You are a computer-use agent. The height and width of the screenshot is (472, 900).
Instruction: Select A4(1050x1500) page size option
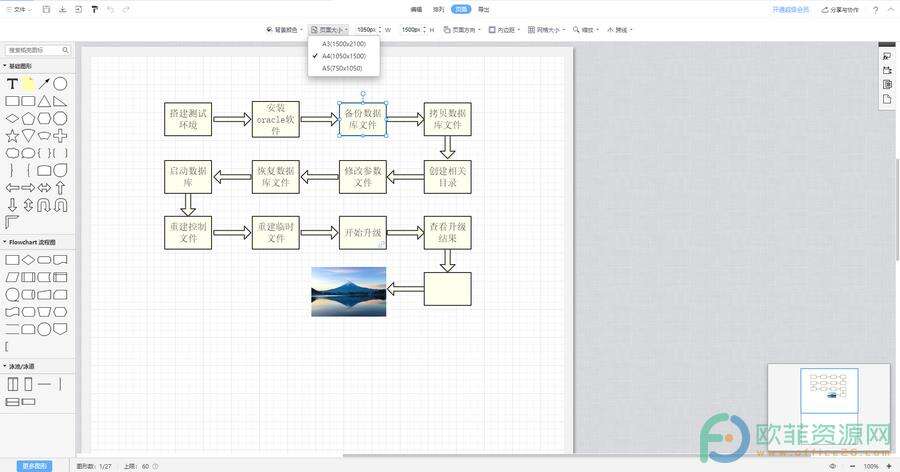coord(343,56)
